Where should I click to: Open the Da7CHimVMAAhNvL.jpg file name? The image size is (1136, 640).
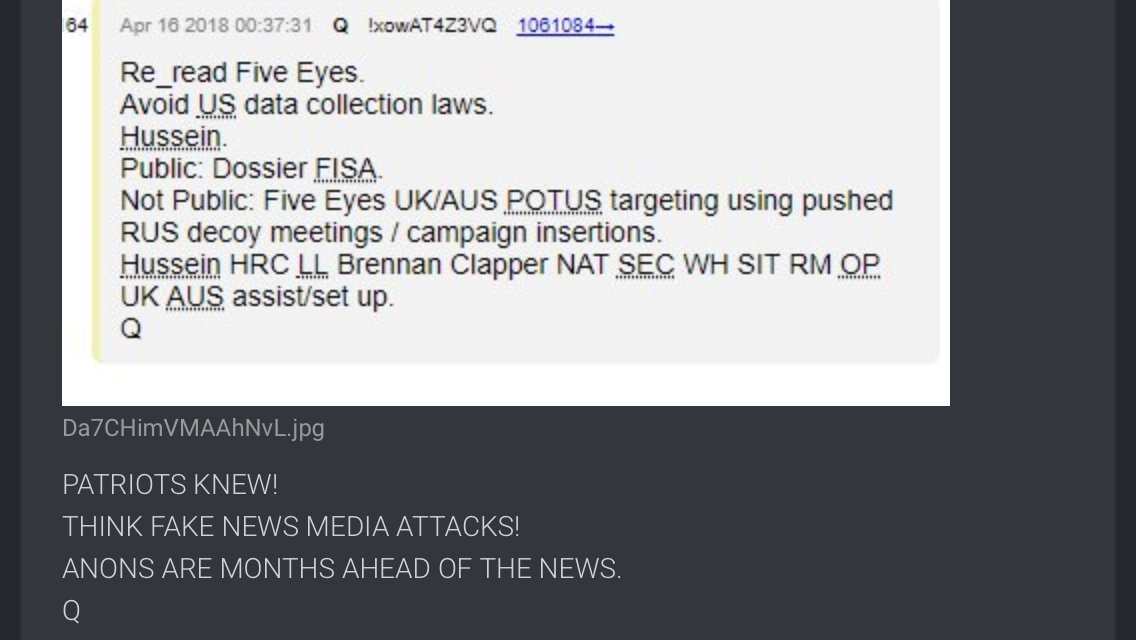click(x=193, y=428)
